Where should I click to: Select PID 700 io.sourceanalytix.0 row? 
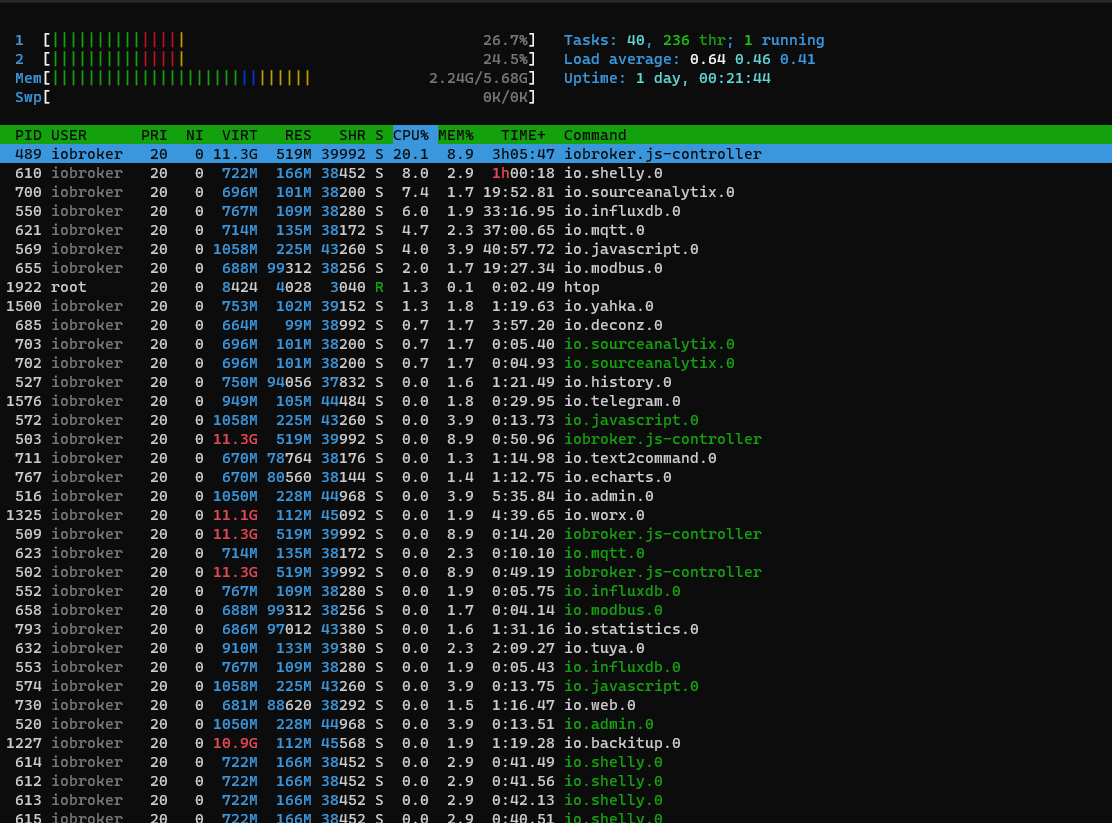click(556, 192)
